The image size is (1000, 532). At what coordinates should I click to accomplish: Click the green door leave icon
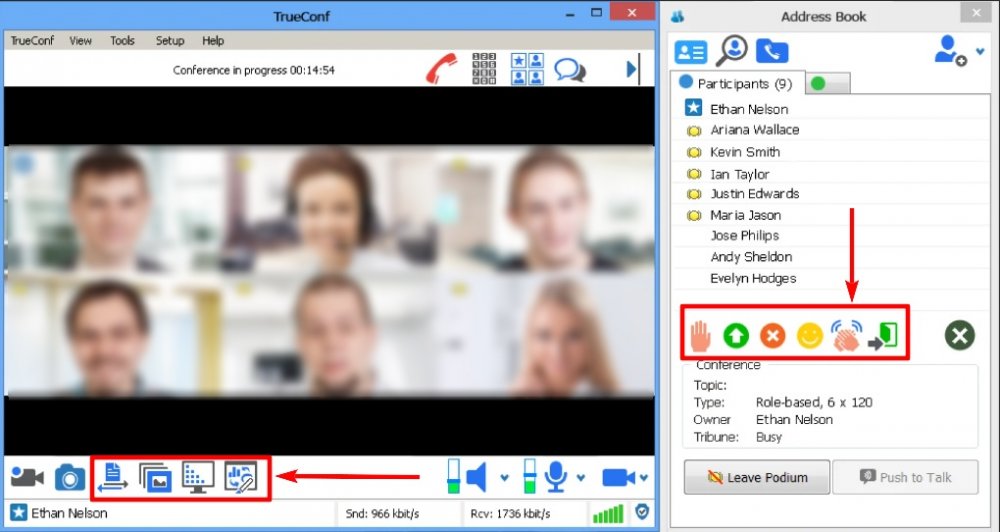point(883,335)
